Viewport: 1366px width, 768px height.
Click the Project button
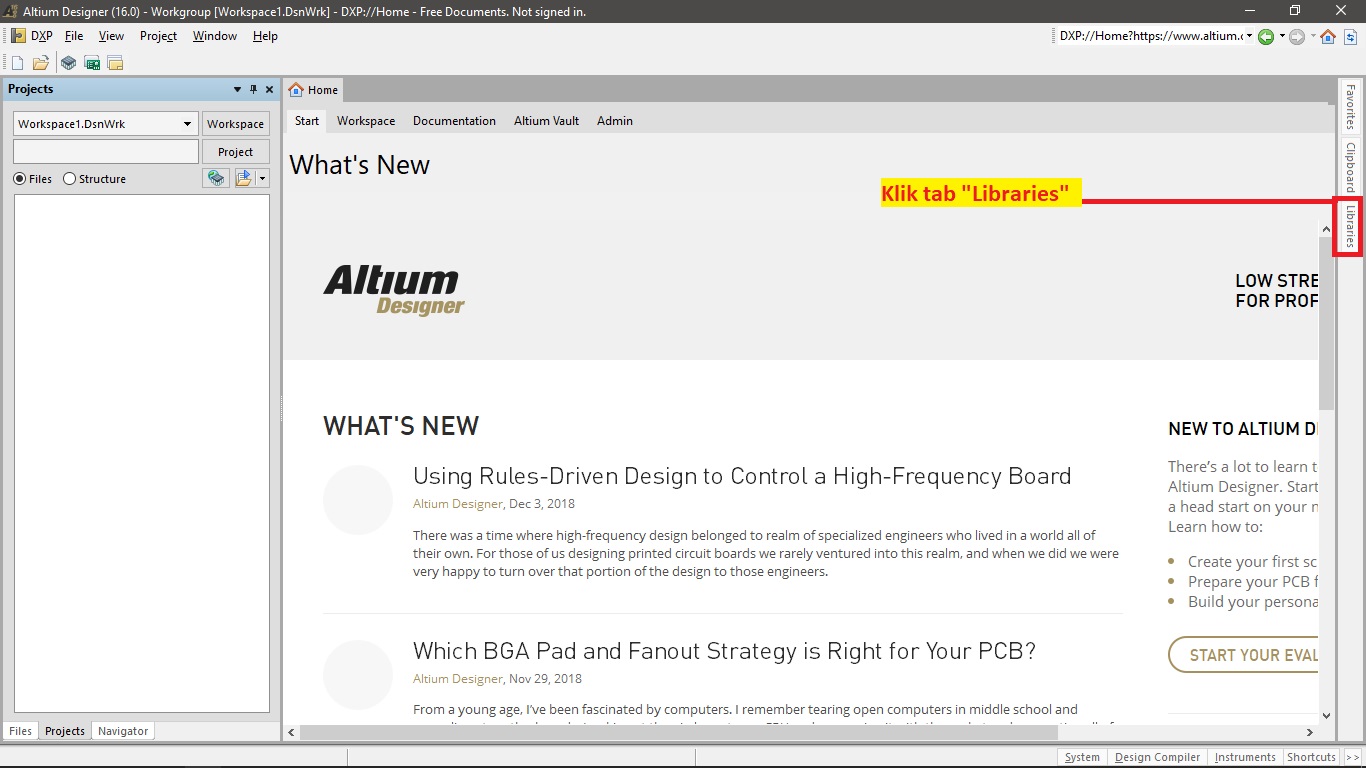coord(235,152)
